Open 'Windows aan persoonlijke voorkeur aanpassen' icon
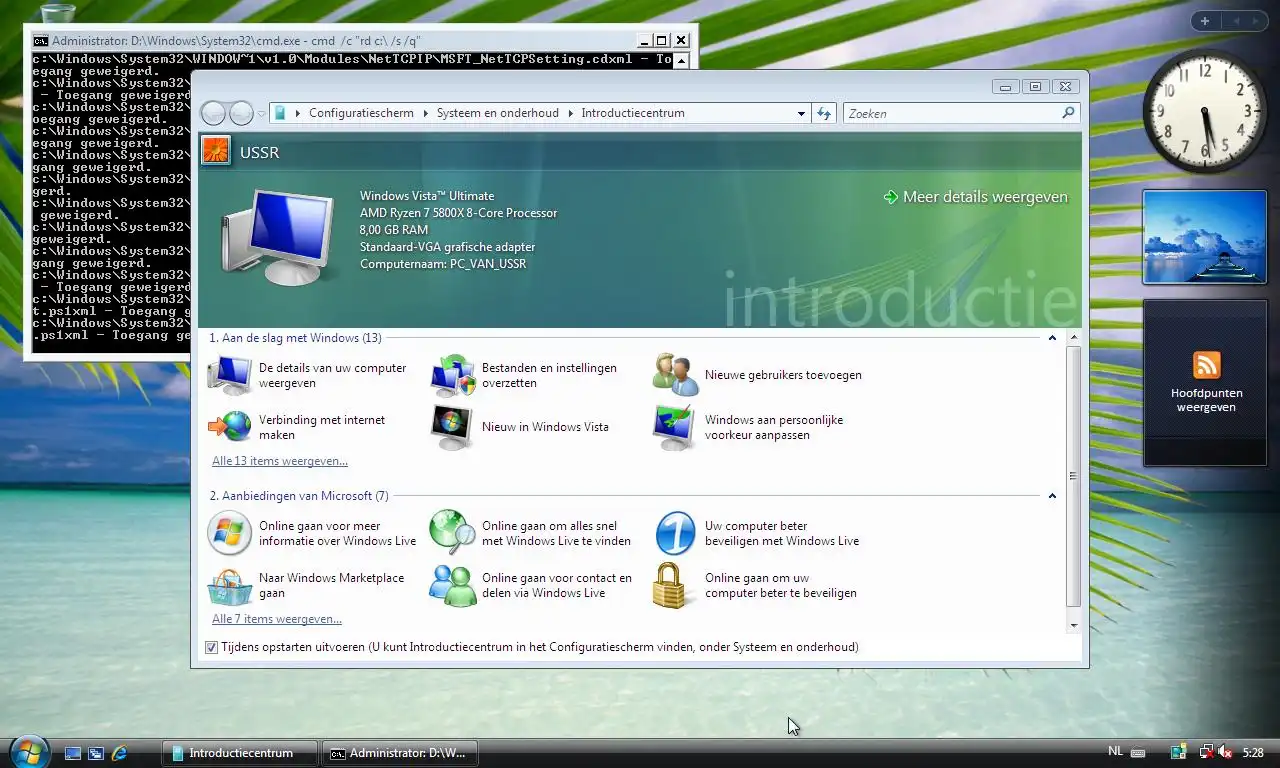 coord(676,427)
